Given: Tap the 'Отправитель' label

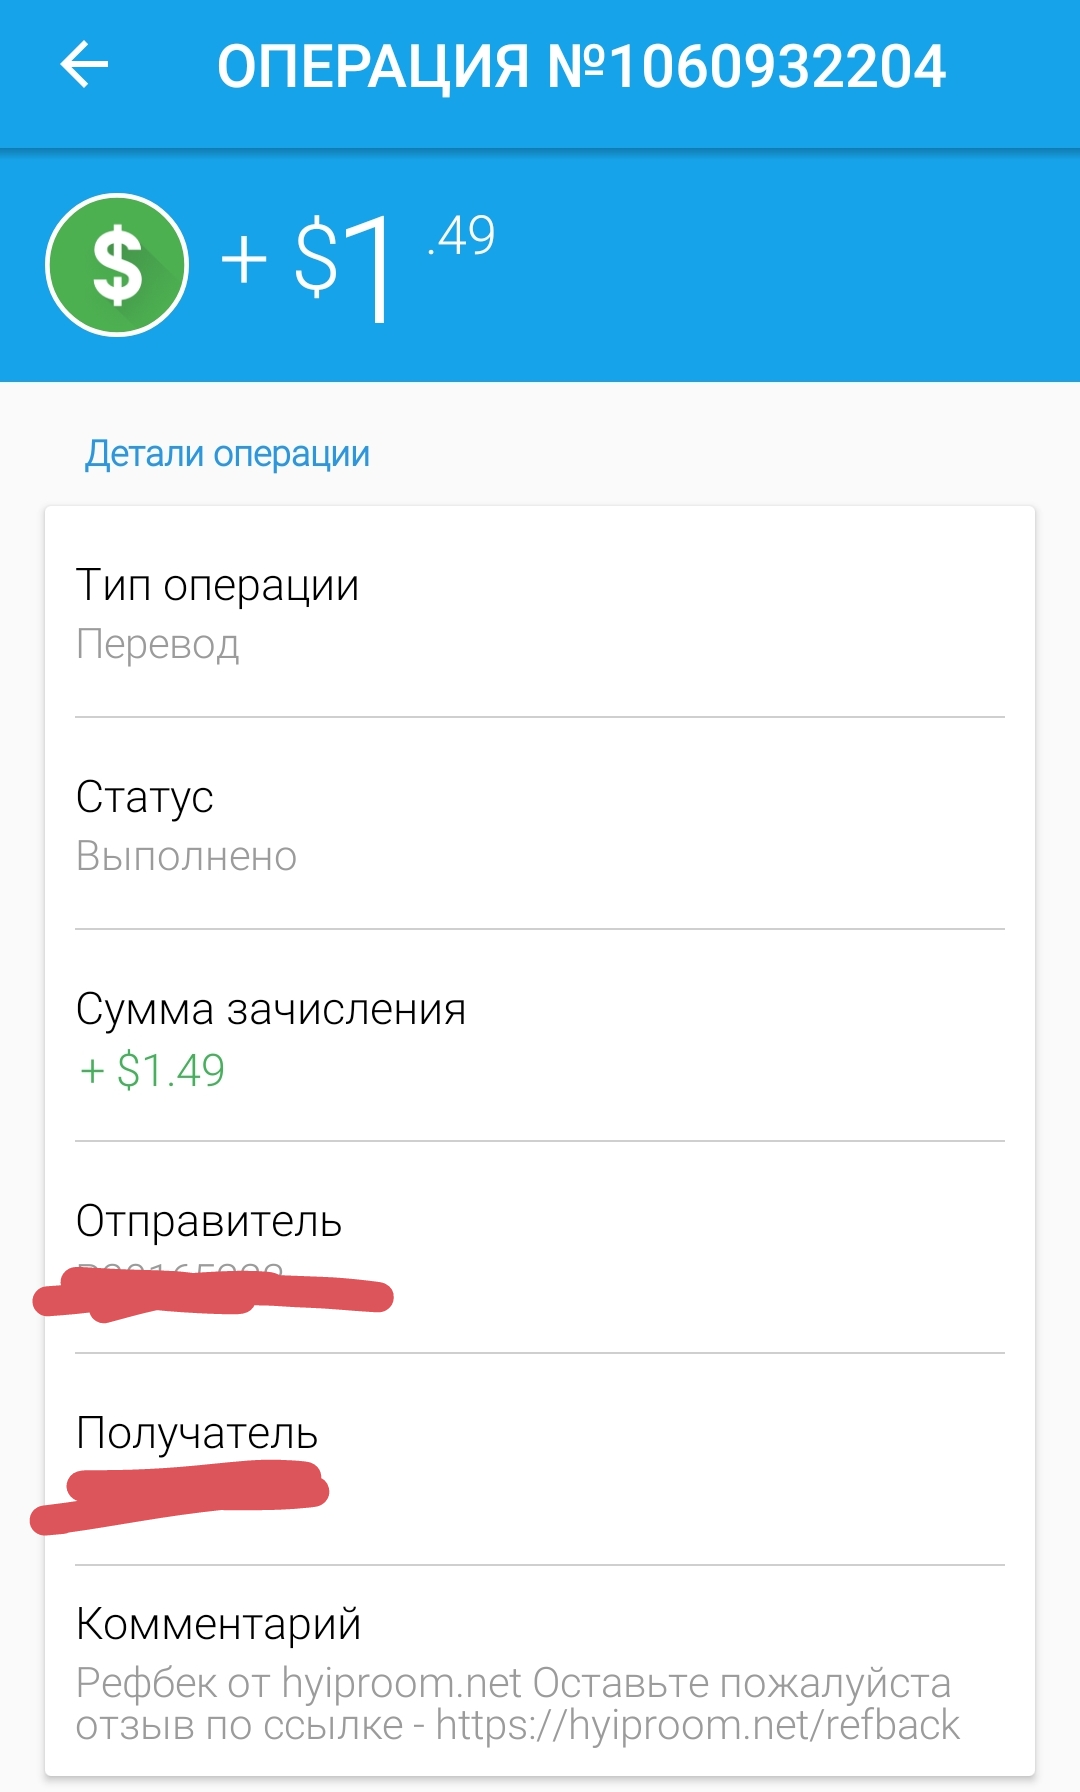Looking at the screenshot, I should point(209,1221).
